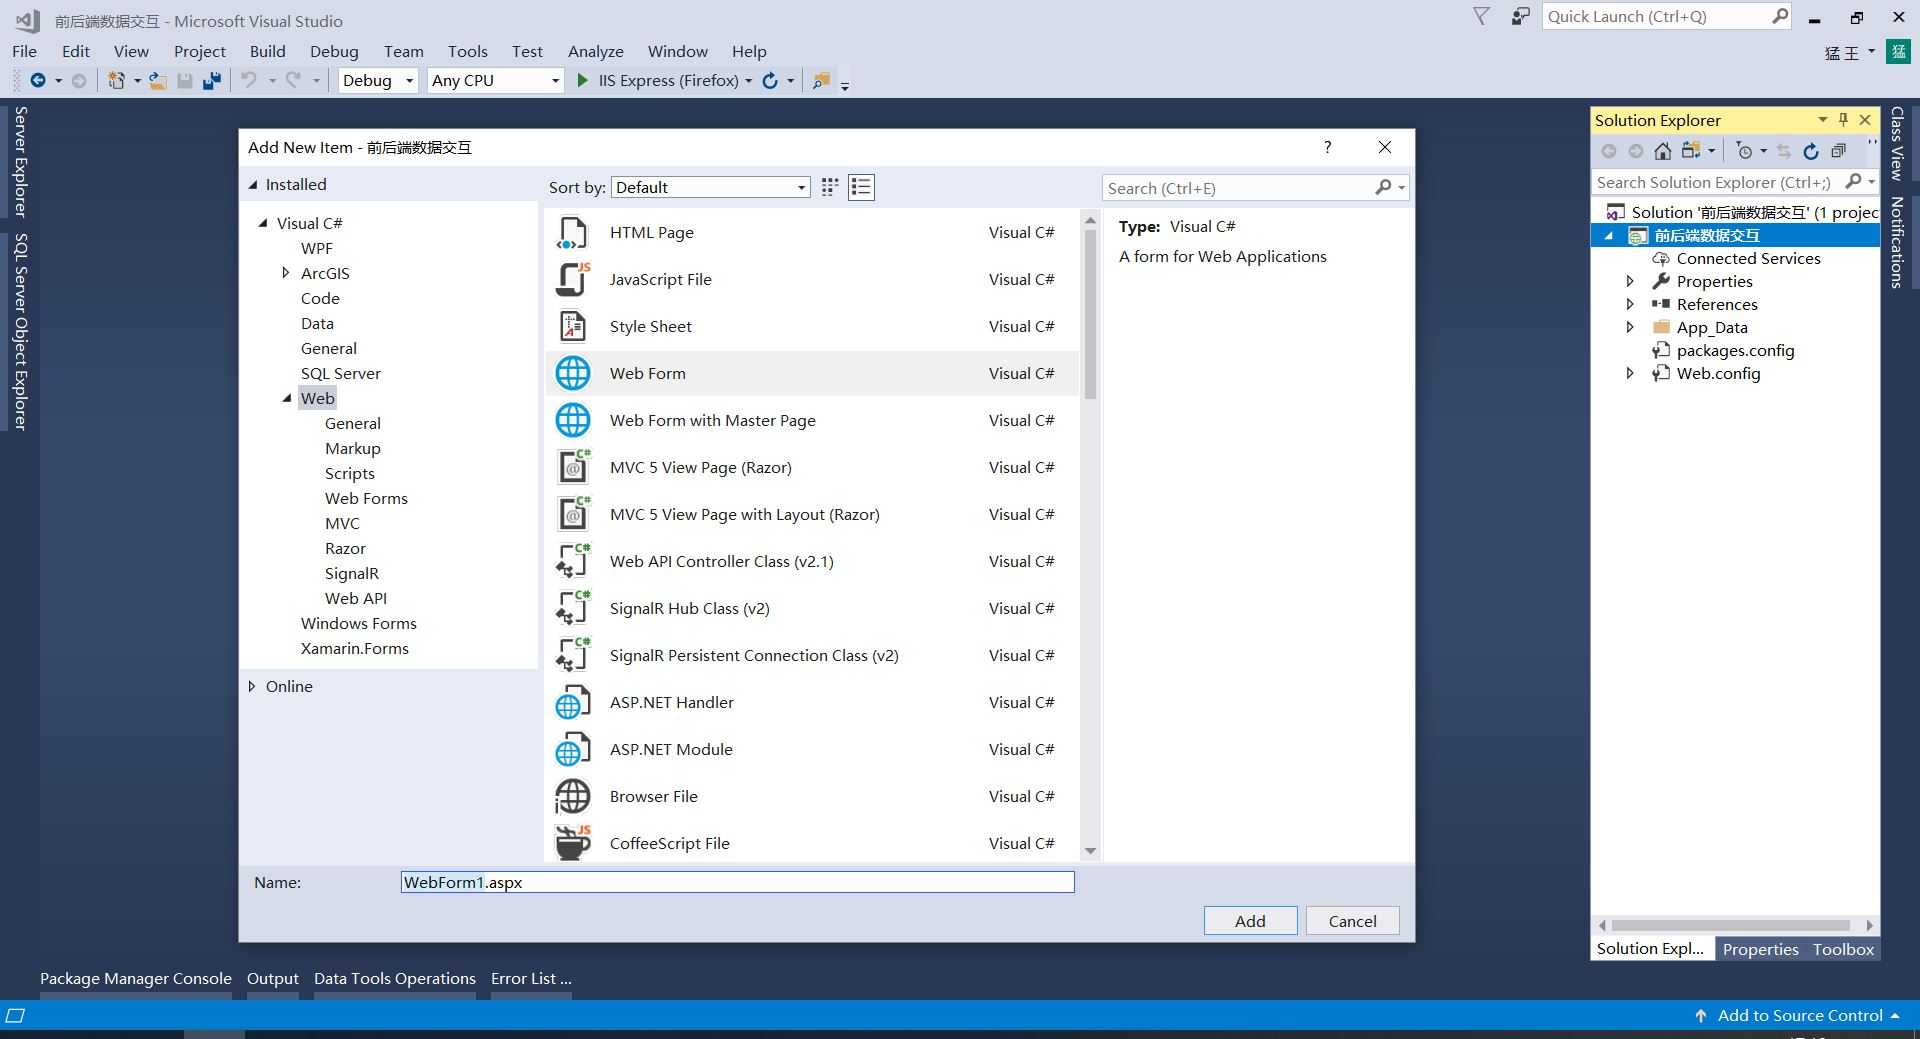Choose the ASP.NET Module template icon
The height and width of the screenshot is (1039, 1920).
coord(572,749)
